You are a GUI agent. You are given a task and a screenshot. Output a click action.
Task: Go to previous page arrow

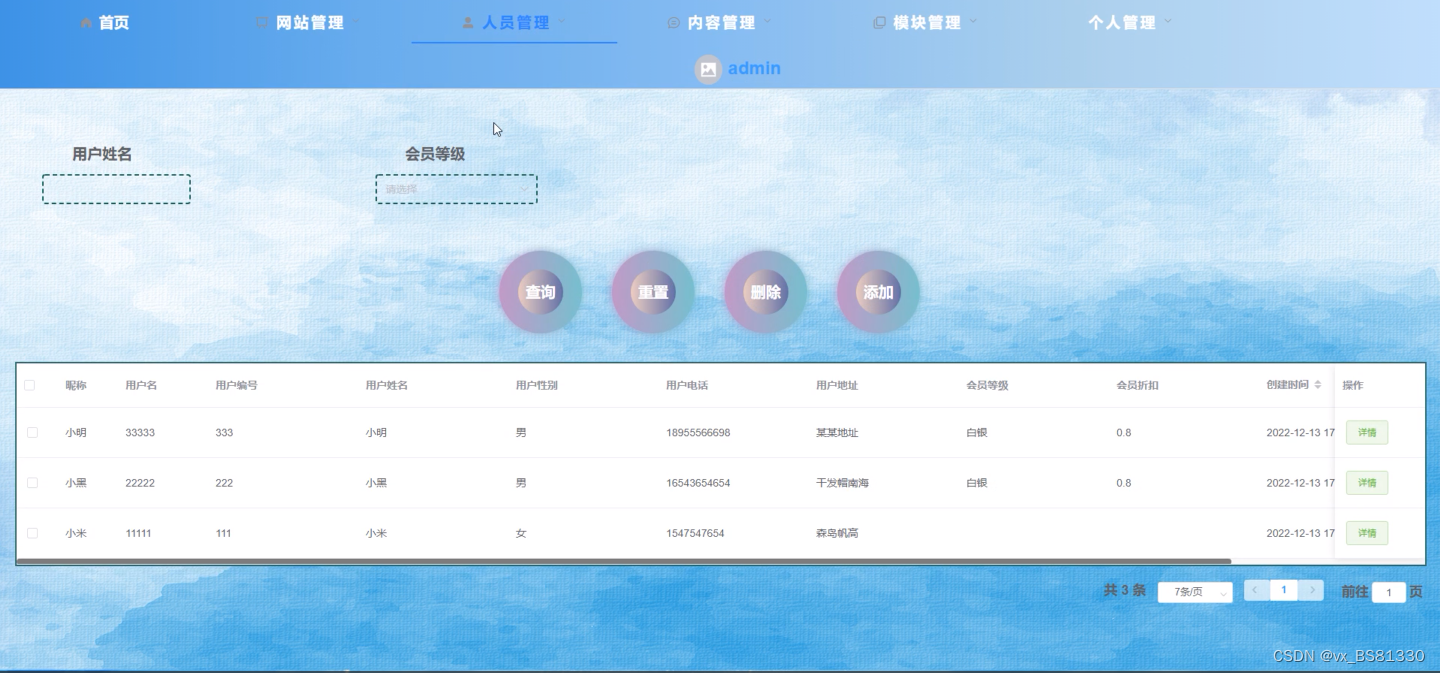[1256, 590]
